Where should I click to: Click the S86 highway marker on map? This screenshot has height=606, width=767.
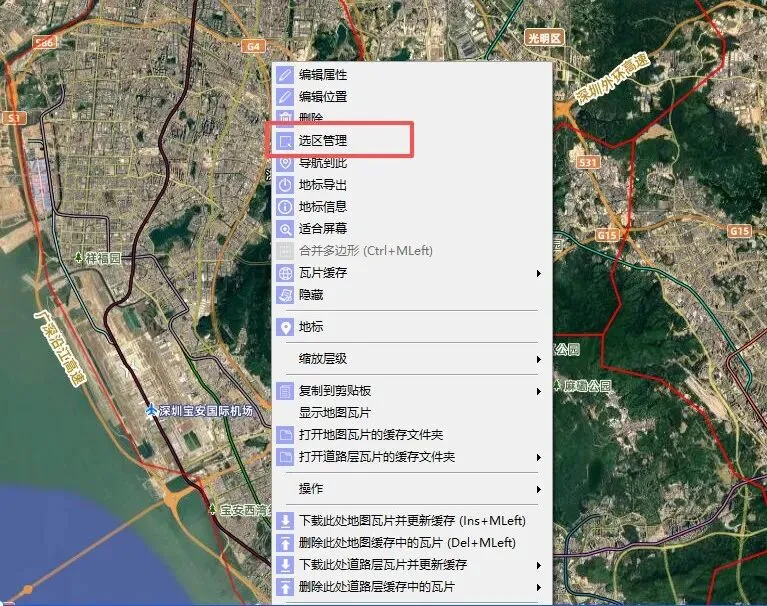point(45,43)
